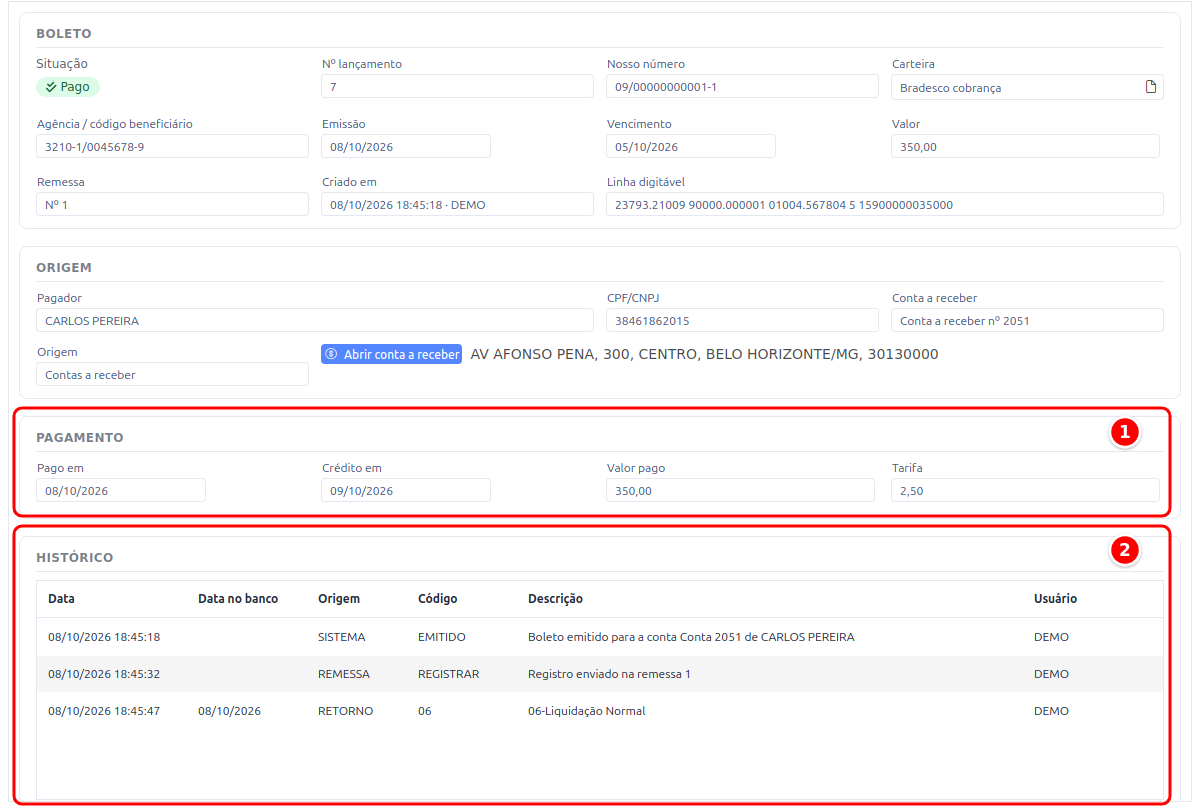Click the double-check icon in Pago badge

click(51, 87)
